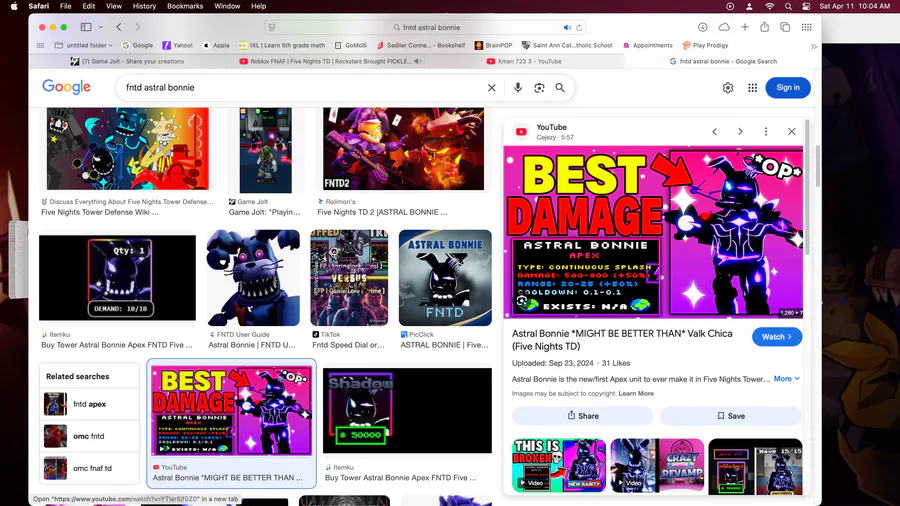Go back with Safari back arrow
This screenshot has height=506, width=900.
(119, 27)
